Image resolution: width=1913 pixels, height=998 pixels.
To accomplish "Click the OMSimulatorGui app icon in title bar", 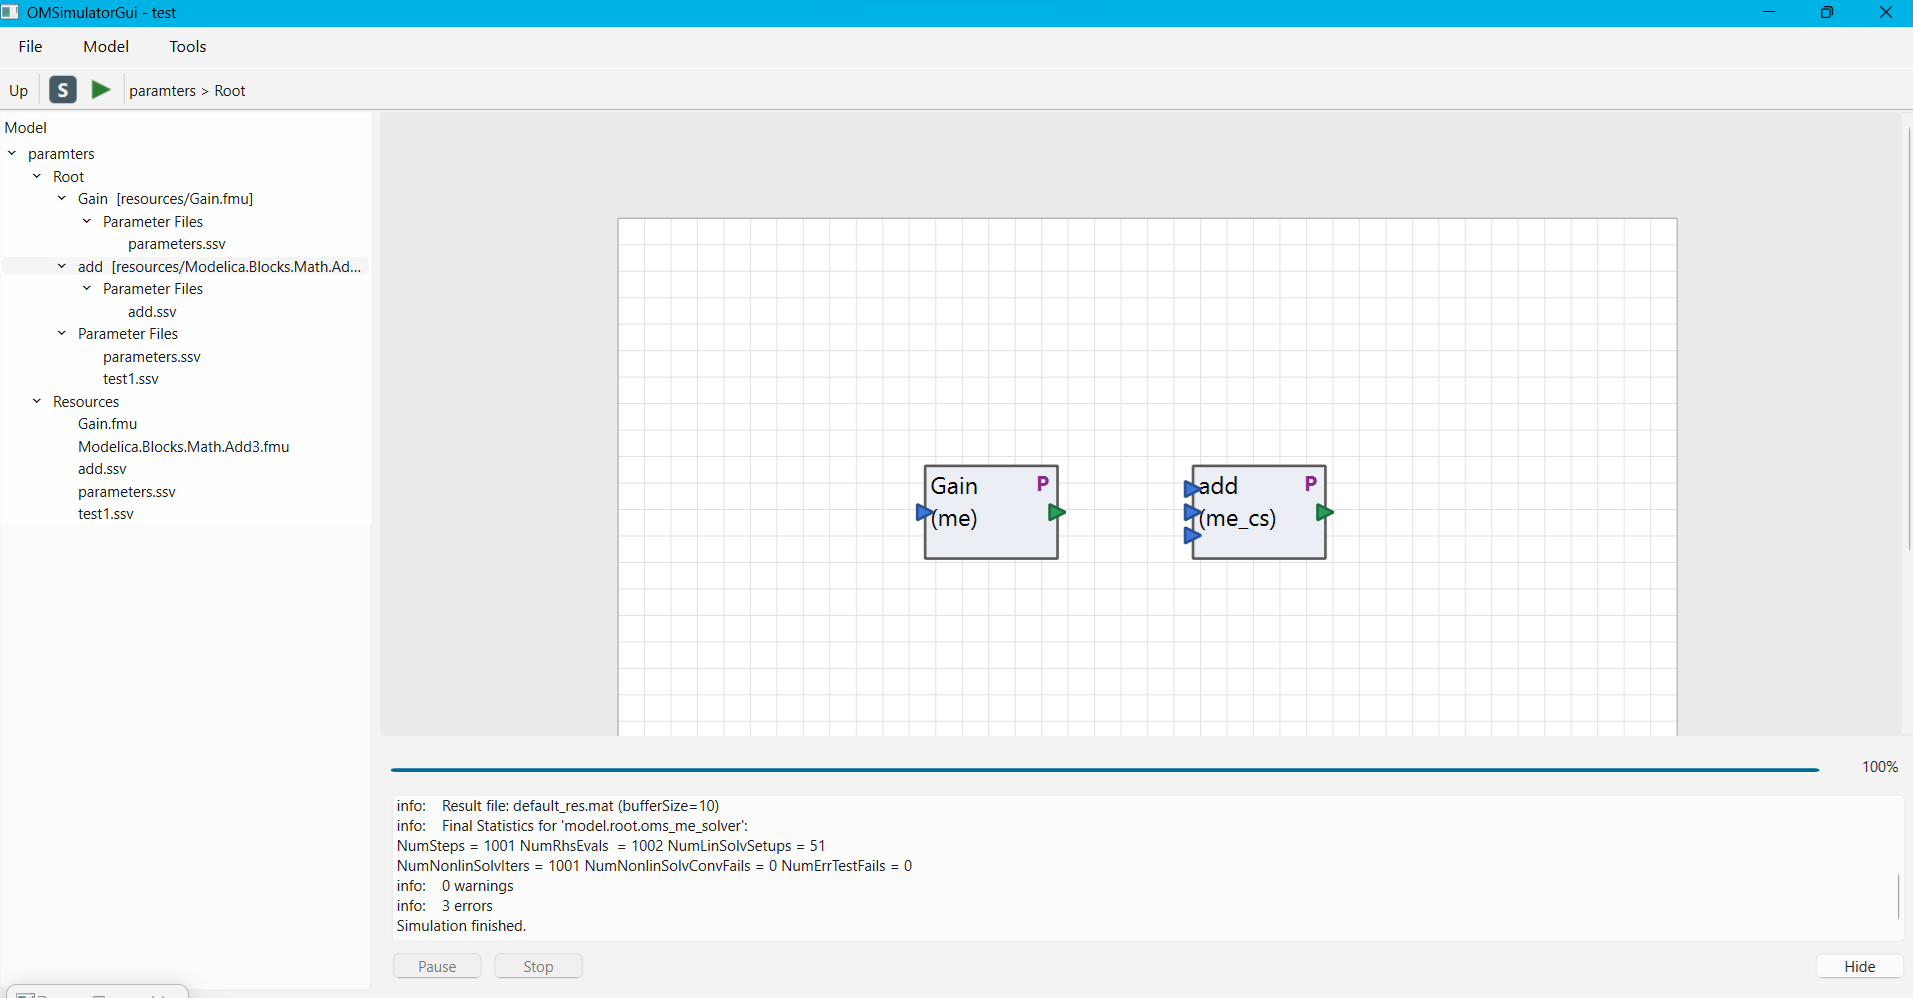I will coord(10,12).
